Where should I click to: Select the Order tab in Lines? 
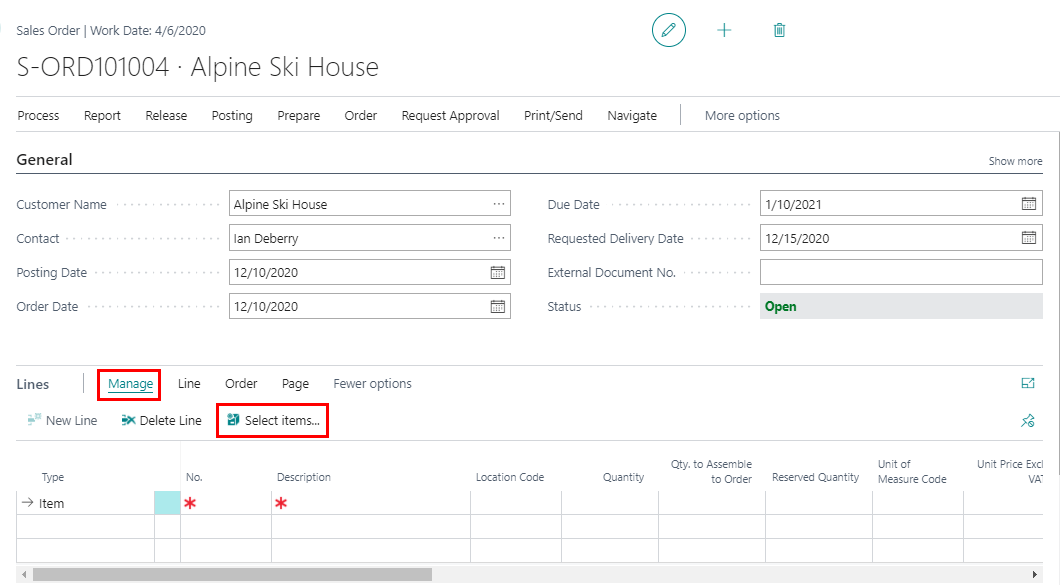click(241, 383)
